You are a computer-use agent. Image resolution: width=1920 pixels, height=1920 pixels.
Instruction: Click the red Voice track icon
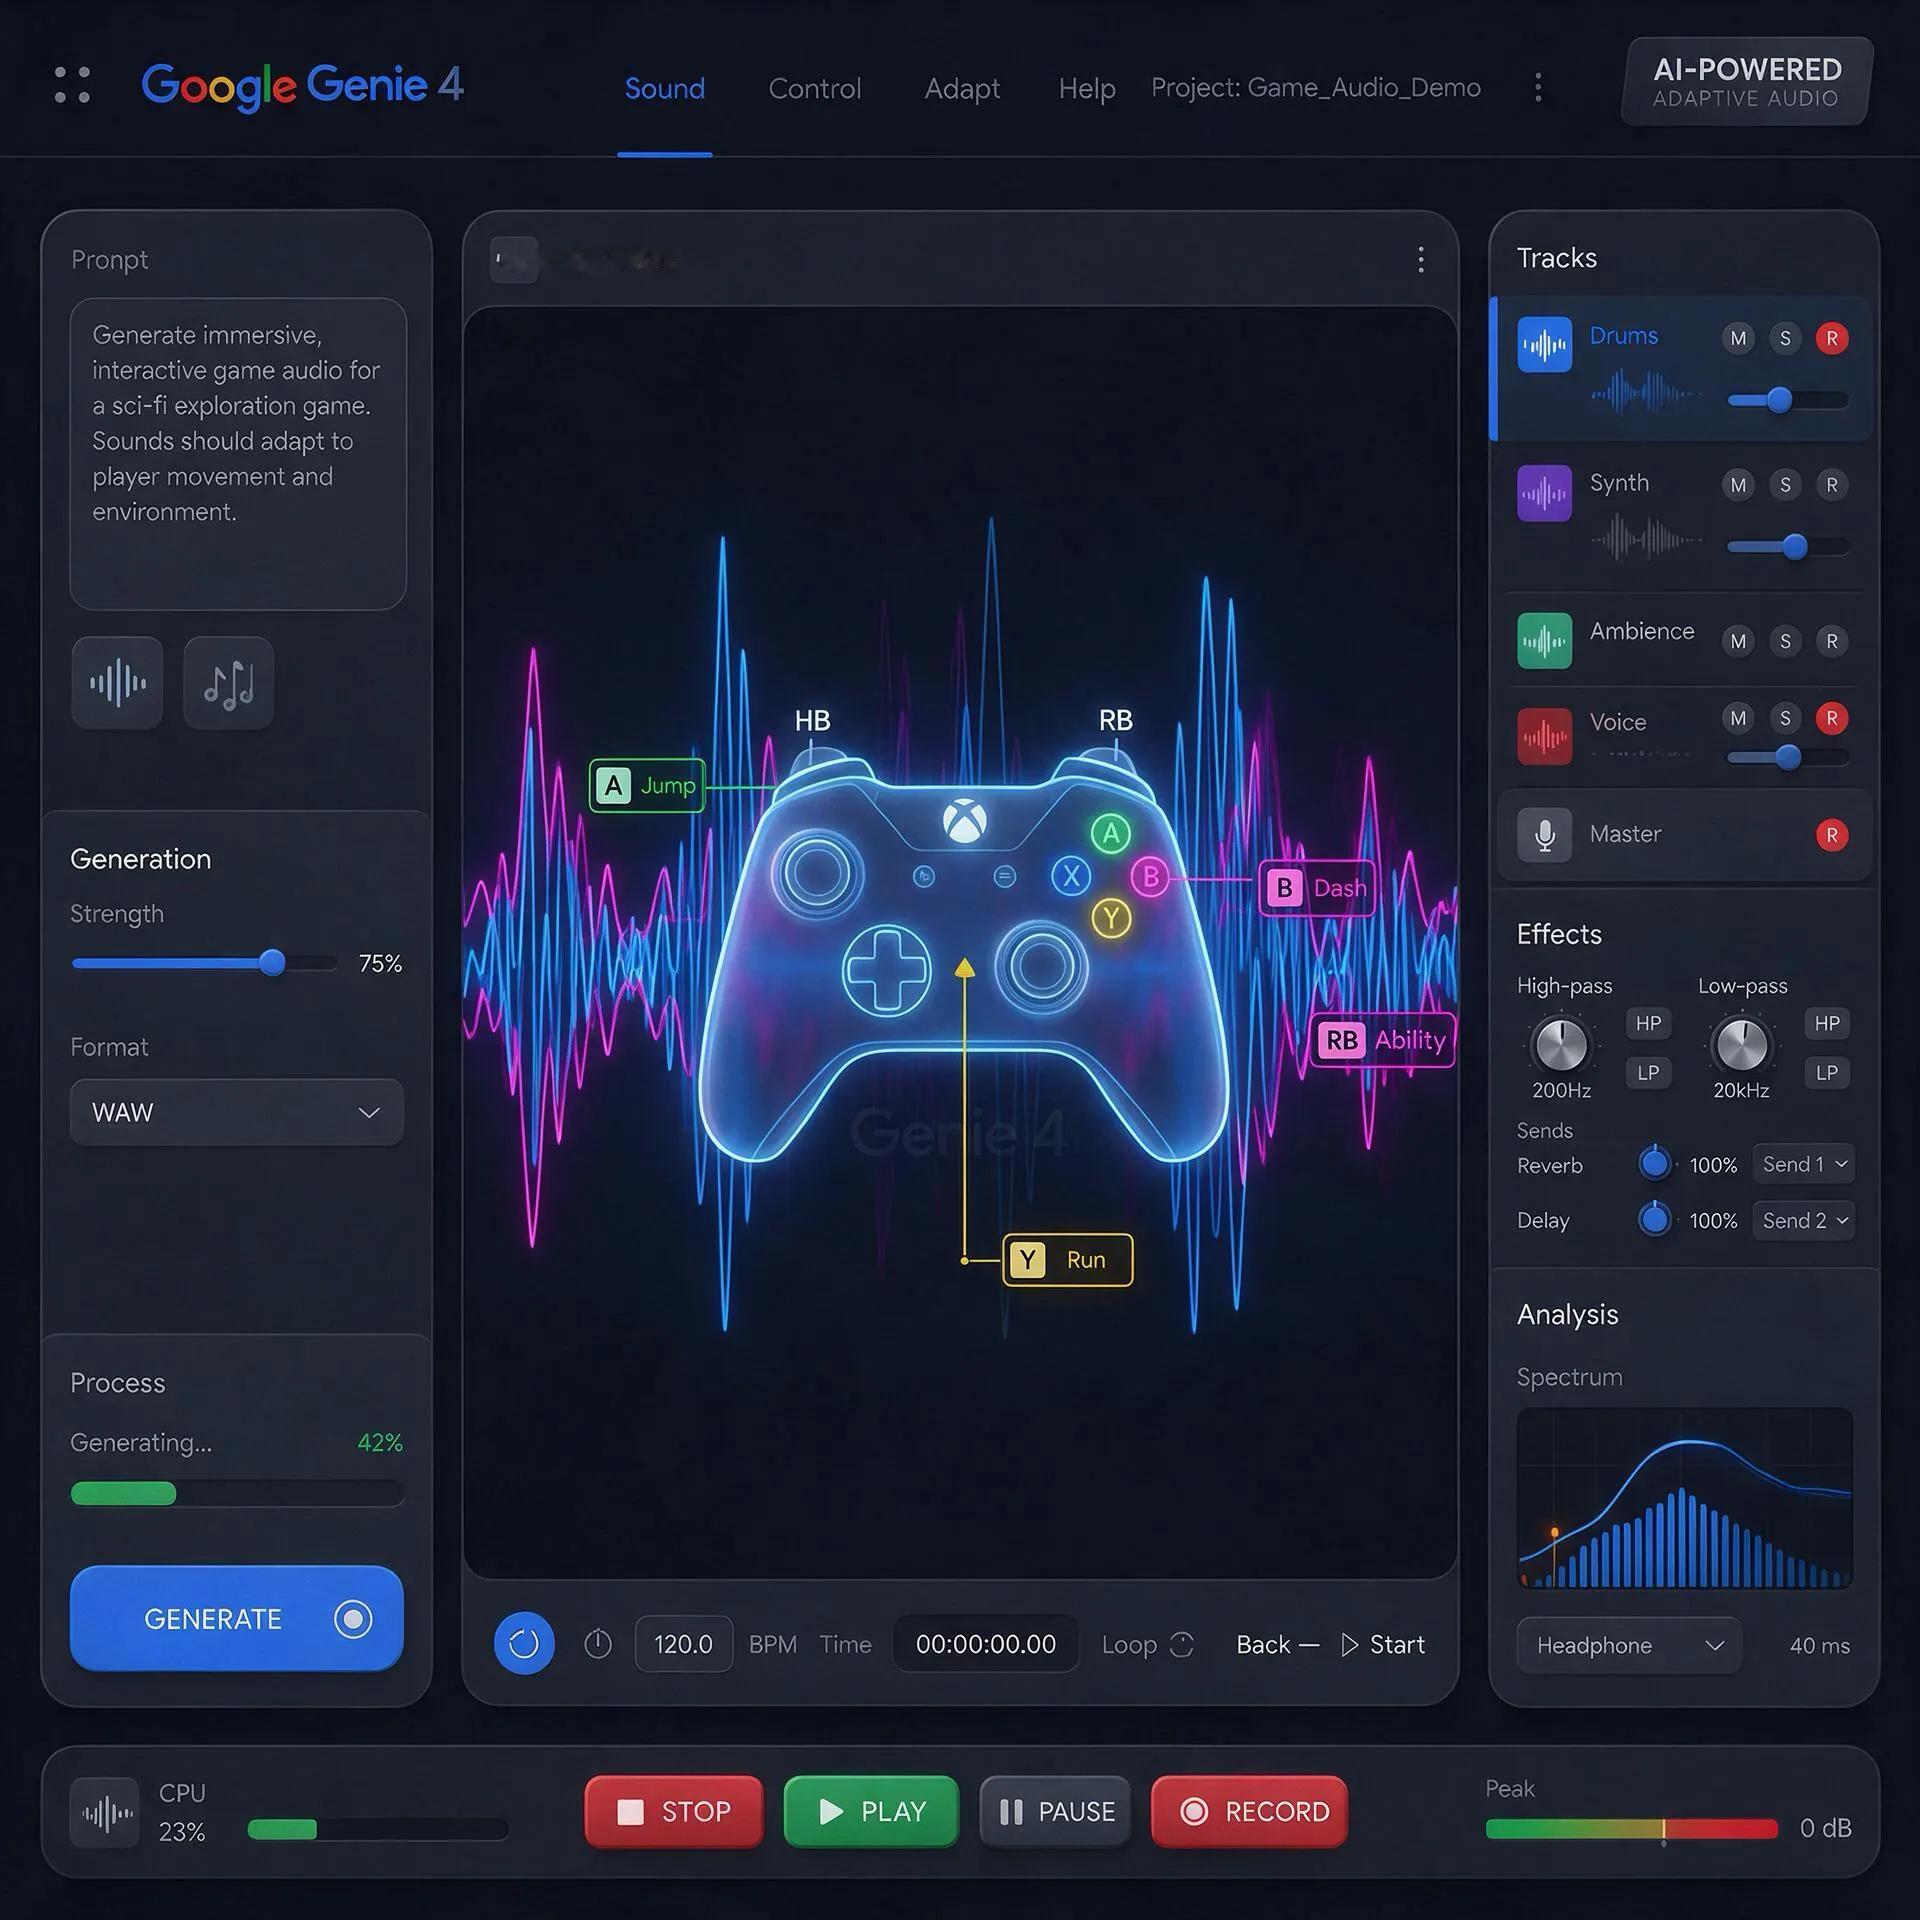click(1544, 736)
